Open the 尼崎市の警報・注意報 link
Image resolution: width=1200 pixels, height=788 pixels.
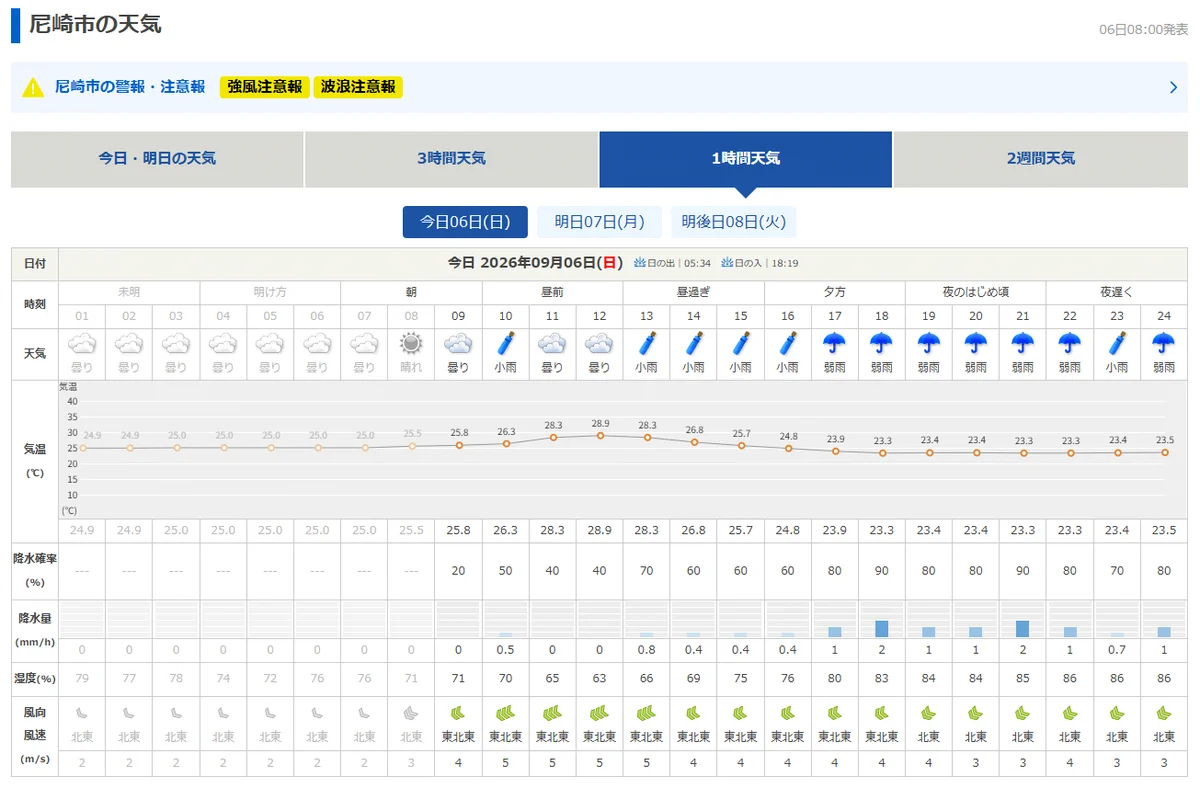pyautogui.click(x=130, y=87)
